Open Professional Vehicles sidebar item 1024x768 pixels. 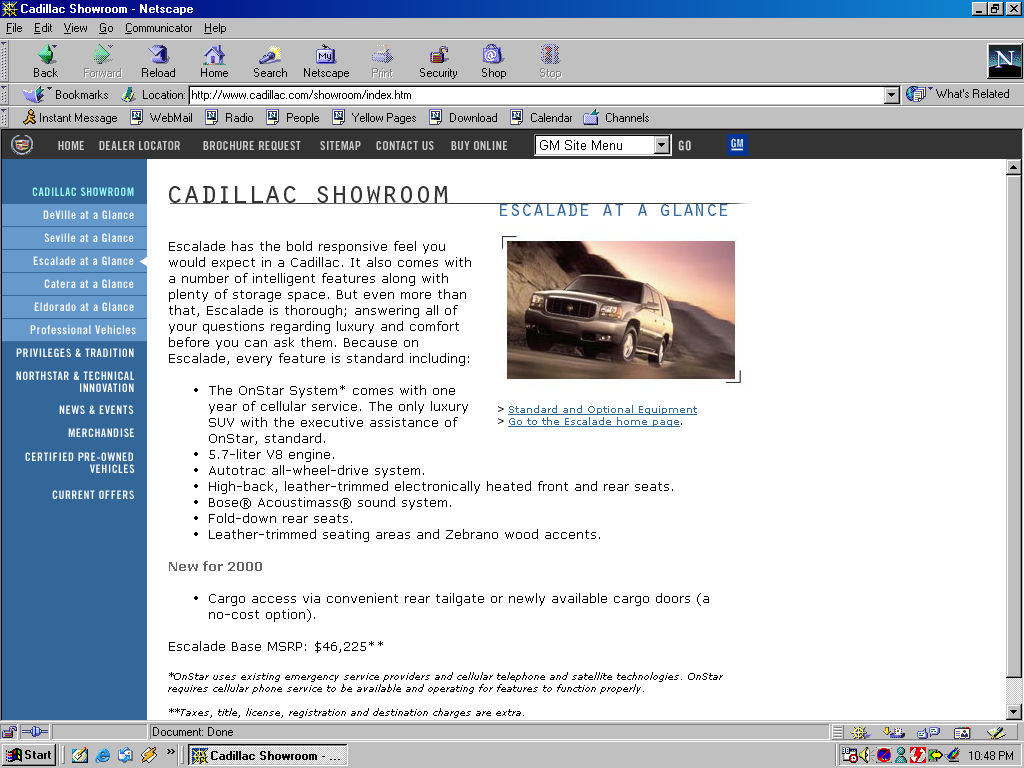coord(74,330)
